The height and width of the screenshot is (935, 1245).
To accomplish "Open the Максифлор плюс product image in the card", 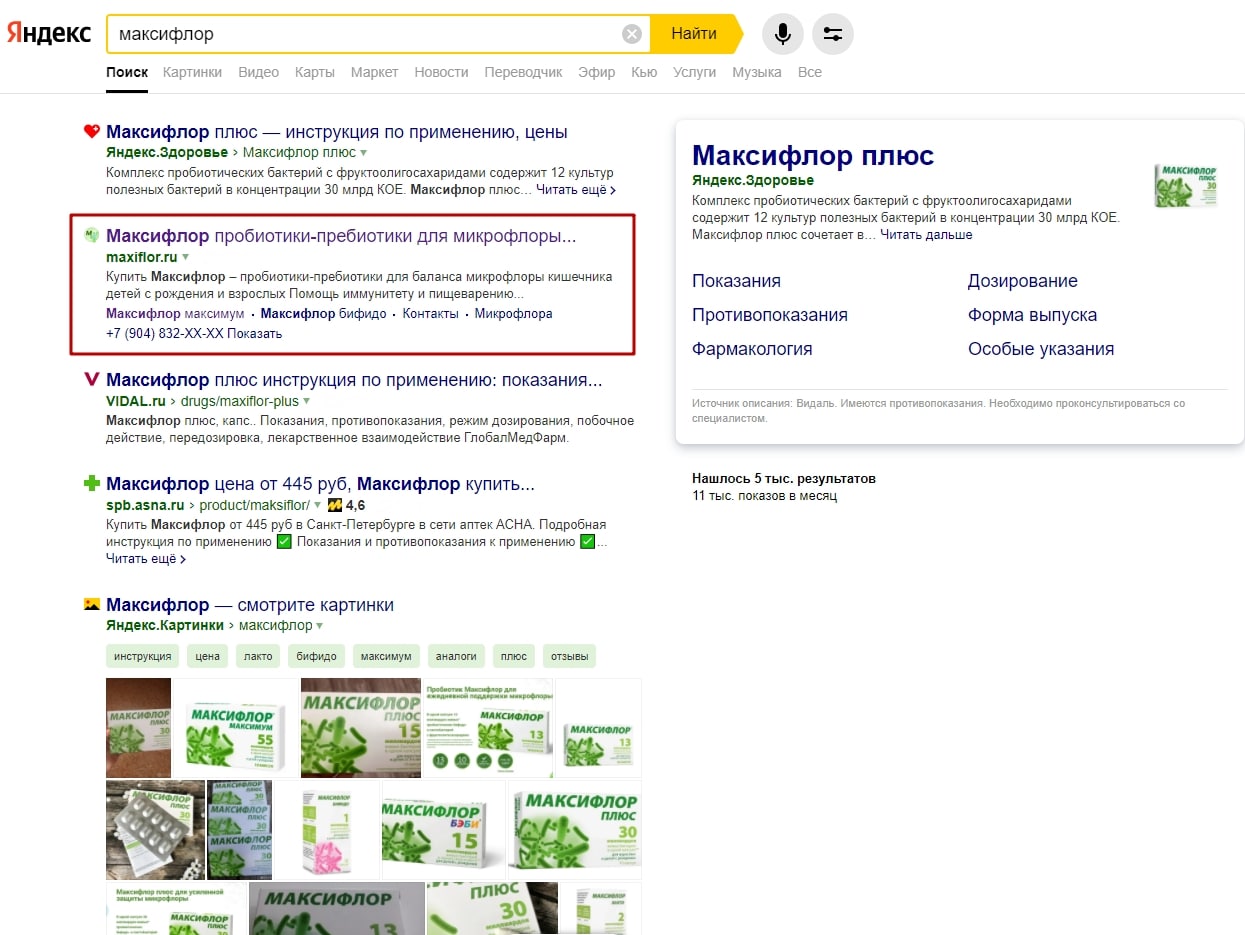I will pos(1186,186).
